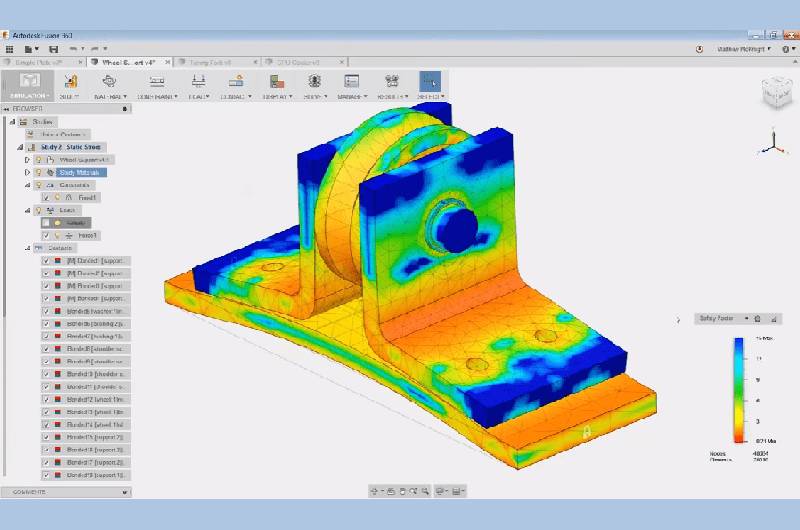The width and height of the screenshot is (800, 530).
Task: Click the icon right of Safety Factor dropdown
Action: click(758, 319)
